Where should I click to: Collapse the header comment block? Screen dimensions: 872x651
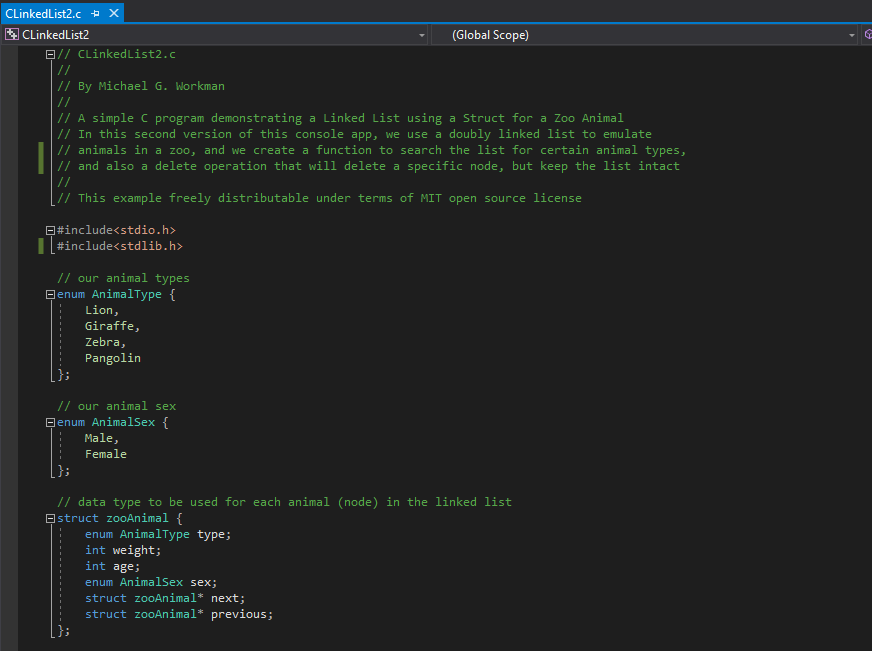point(49,53)
